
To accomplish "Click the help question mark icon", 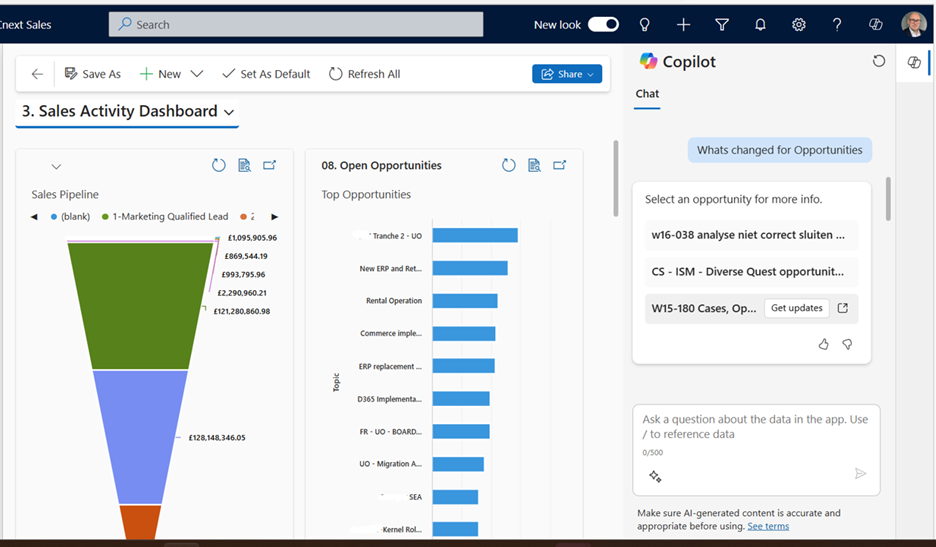I will [837, 25].
